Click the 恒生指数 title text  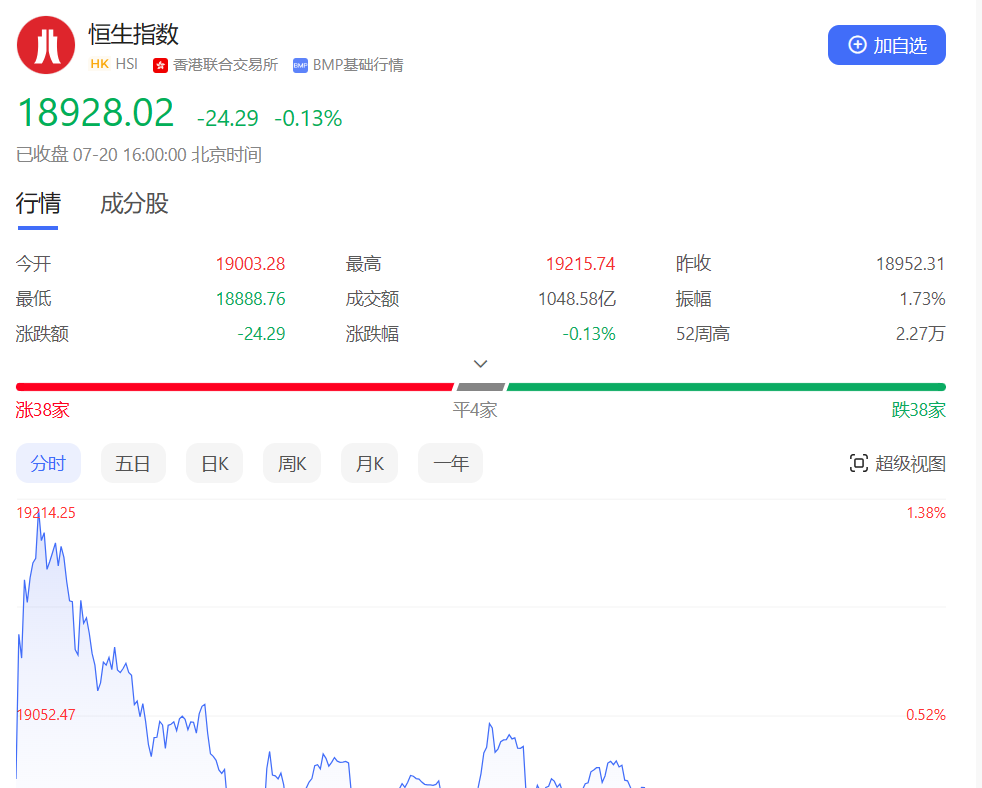click(134, 34)
